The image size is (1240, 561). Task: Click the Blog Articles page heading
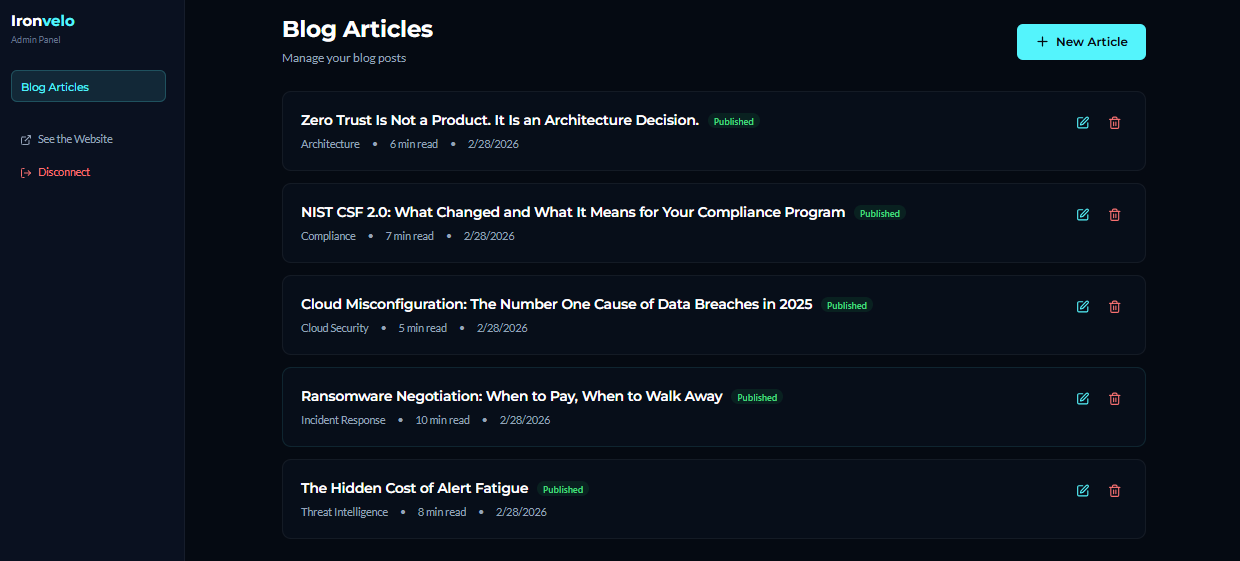pyautogui.click(x=358, y=29)
